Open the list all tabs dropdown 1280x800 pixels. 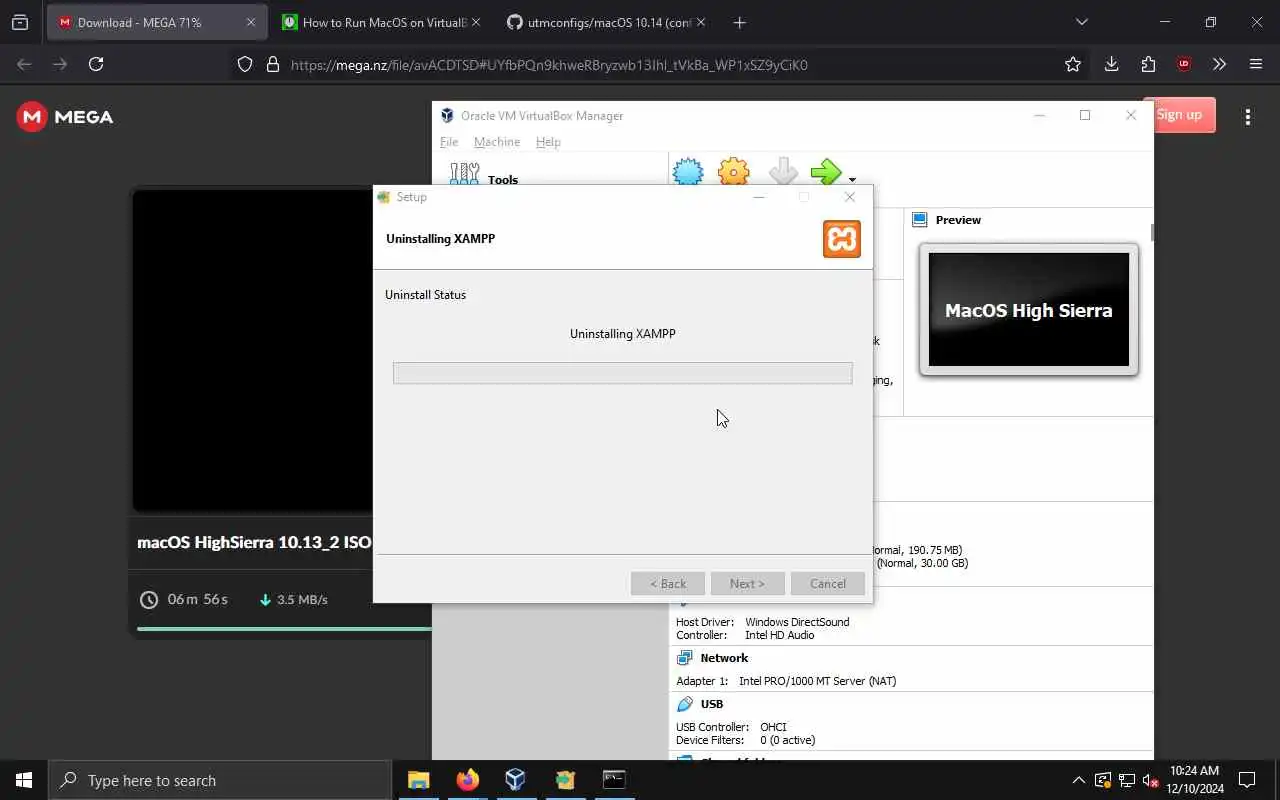point(1081,22)
